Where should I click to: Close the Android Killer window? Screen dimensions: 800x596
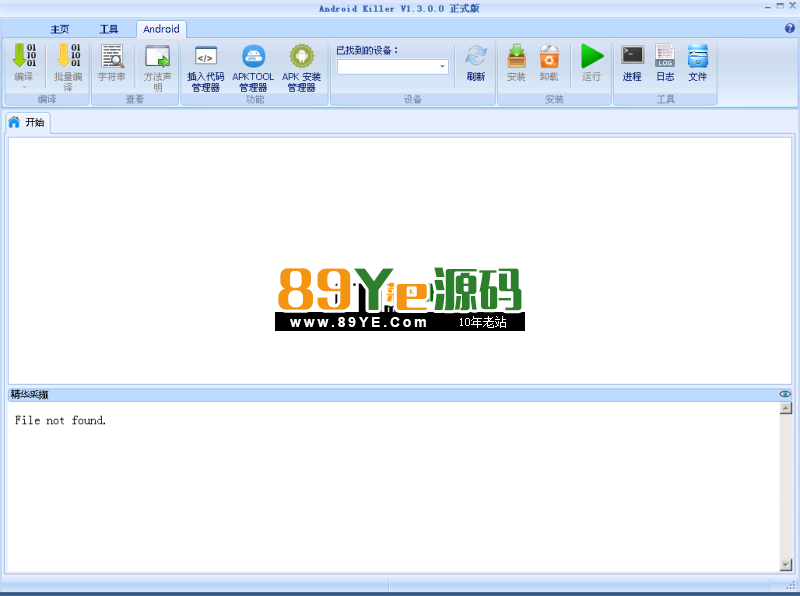792,6
